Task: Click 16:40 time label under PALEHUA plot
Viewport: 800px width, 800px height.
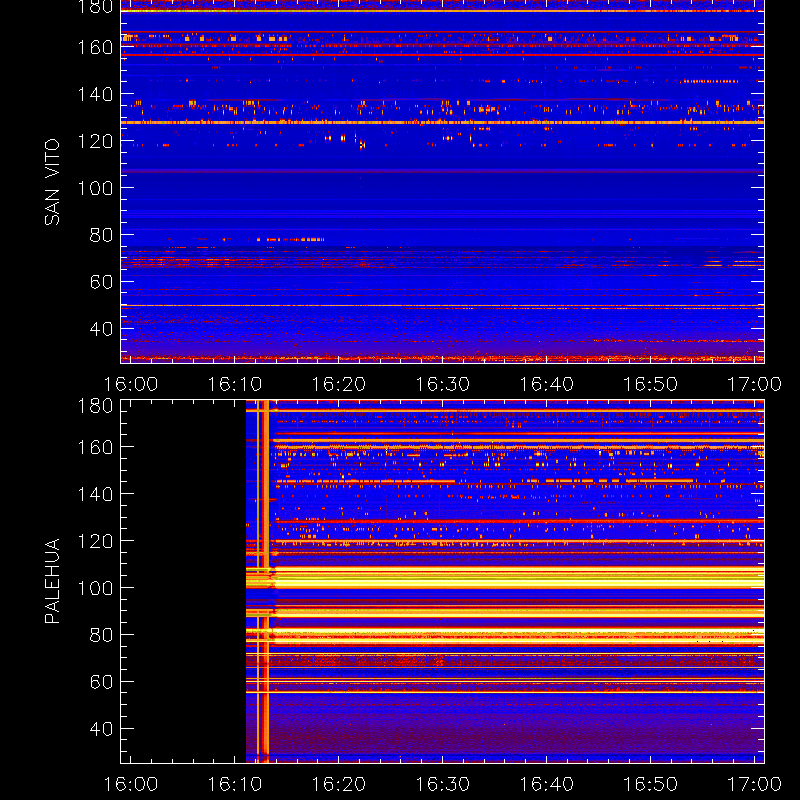Action: tap(546, 784)
